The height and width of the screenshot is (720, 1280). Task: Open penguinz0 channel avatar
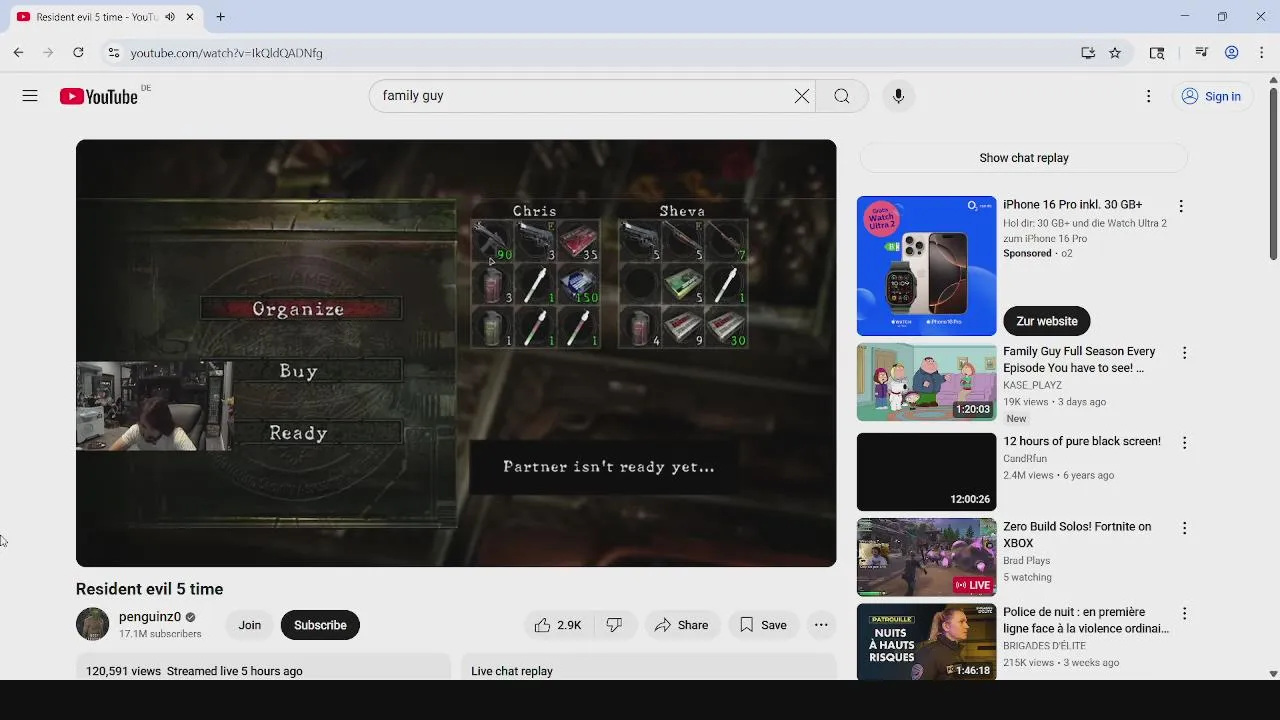(x=92, y=624)
